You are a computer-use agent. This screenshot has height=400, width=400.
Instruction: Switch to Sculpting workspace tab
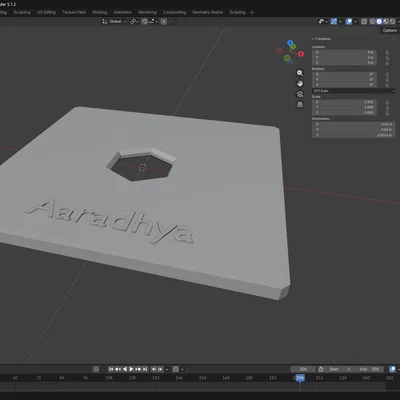(x=22, y=12)
